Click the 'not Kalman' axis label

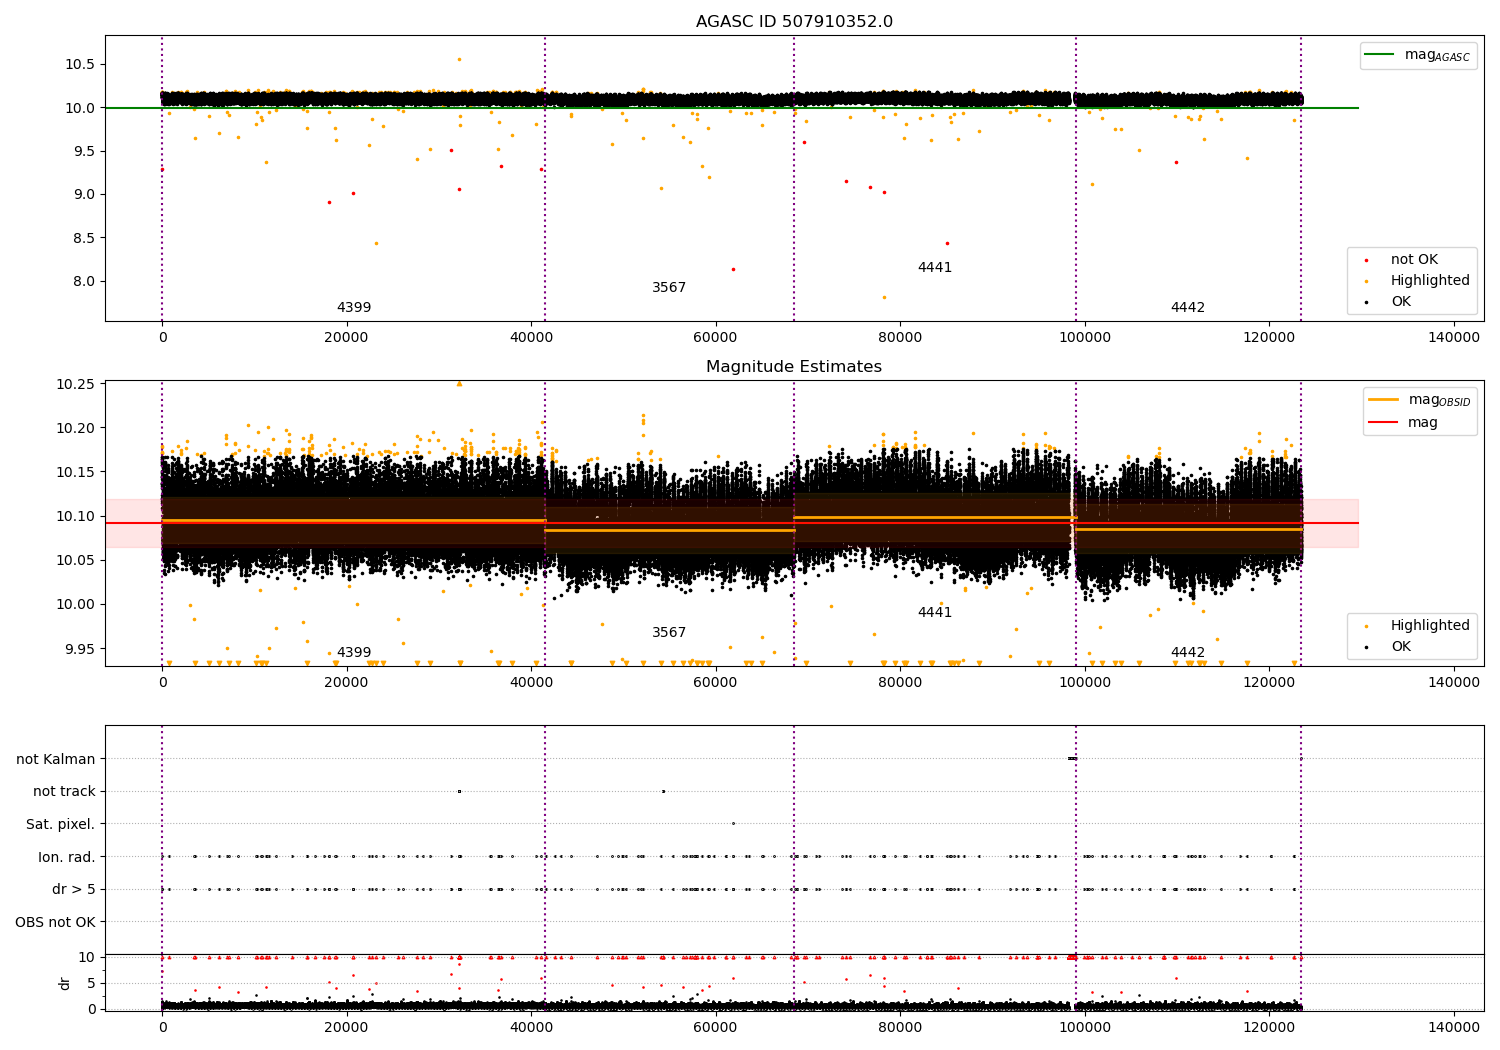(56, 759)
